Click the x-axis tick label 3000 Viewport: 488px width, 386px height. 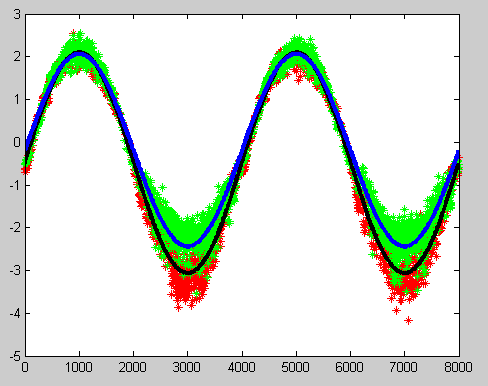pos(187,367)
